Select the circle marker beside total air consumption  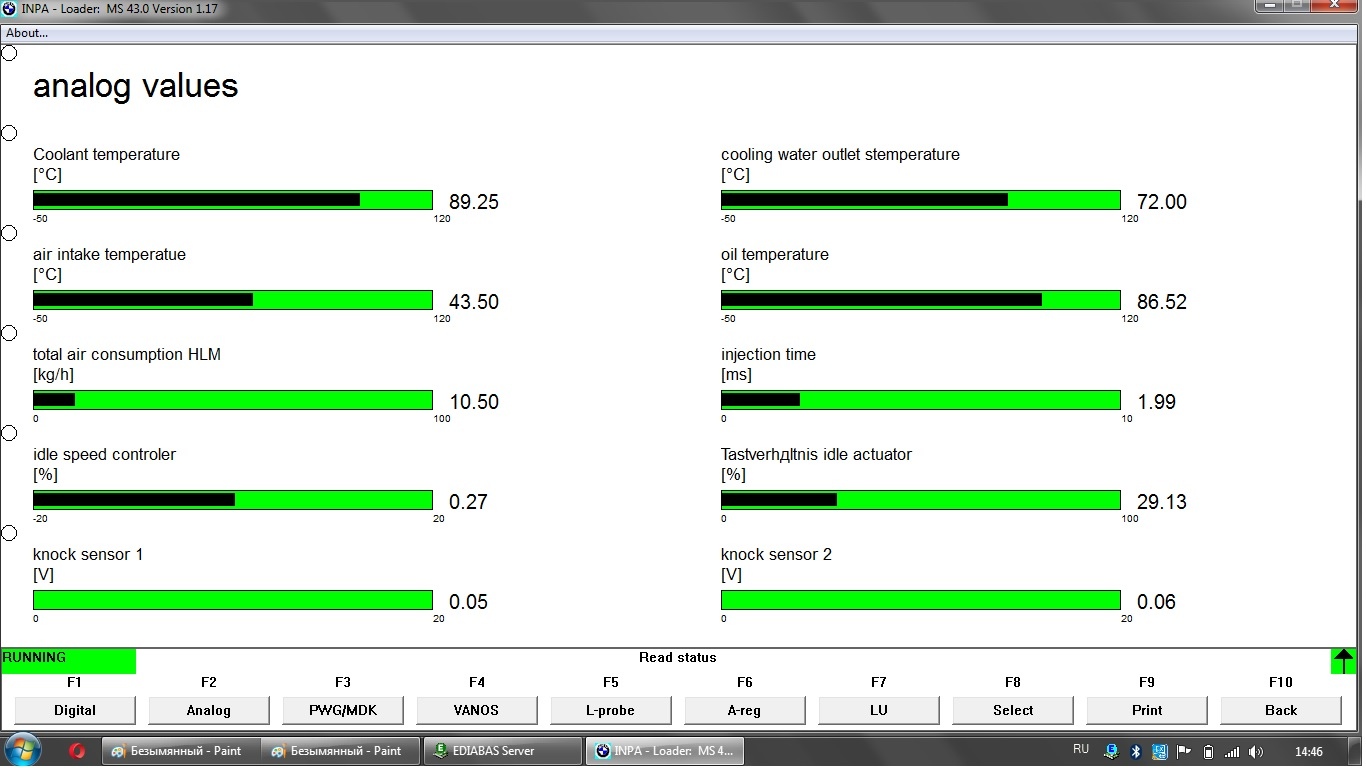(9, 333)
